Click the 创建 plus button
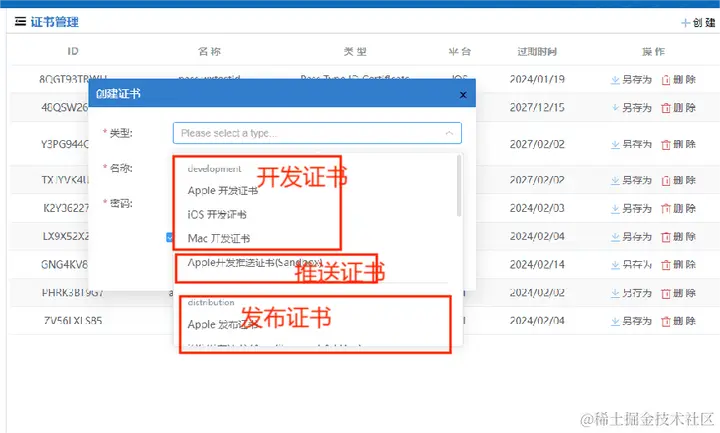The height and width of the screenshot is (433, 720). (698, 22)
